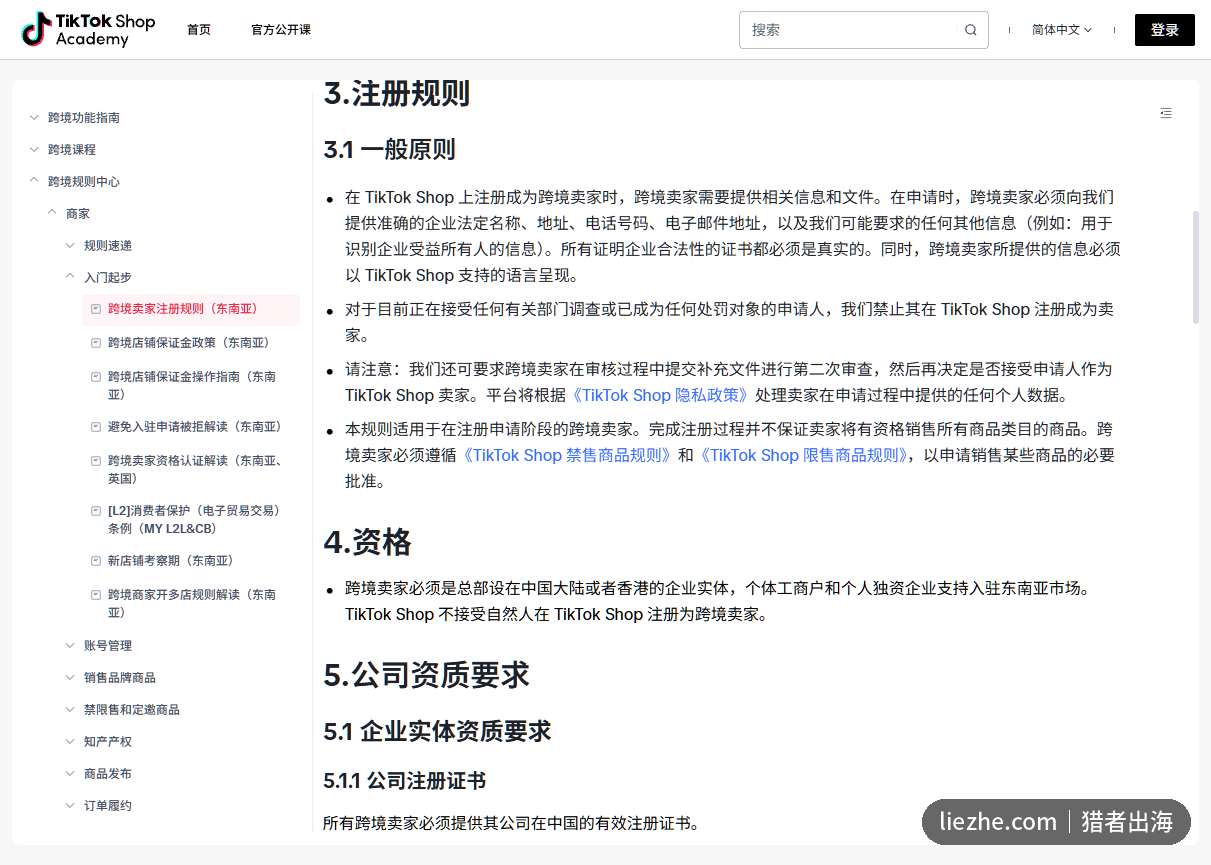Expand the 销售品牌商品 chevron
Image resolution: width=1211 pixels, height=865 pixels.
(x=70, y=678)
